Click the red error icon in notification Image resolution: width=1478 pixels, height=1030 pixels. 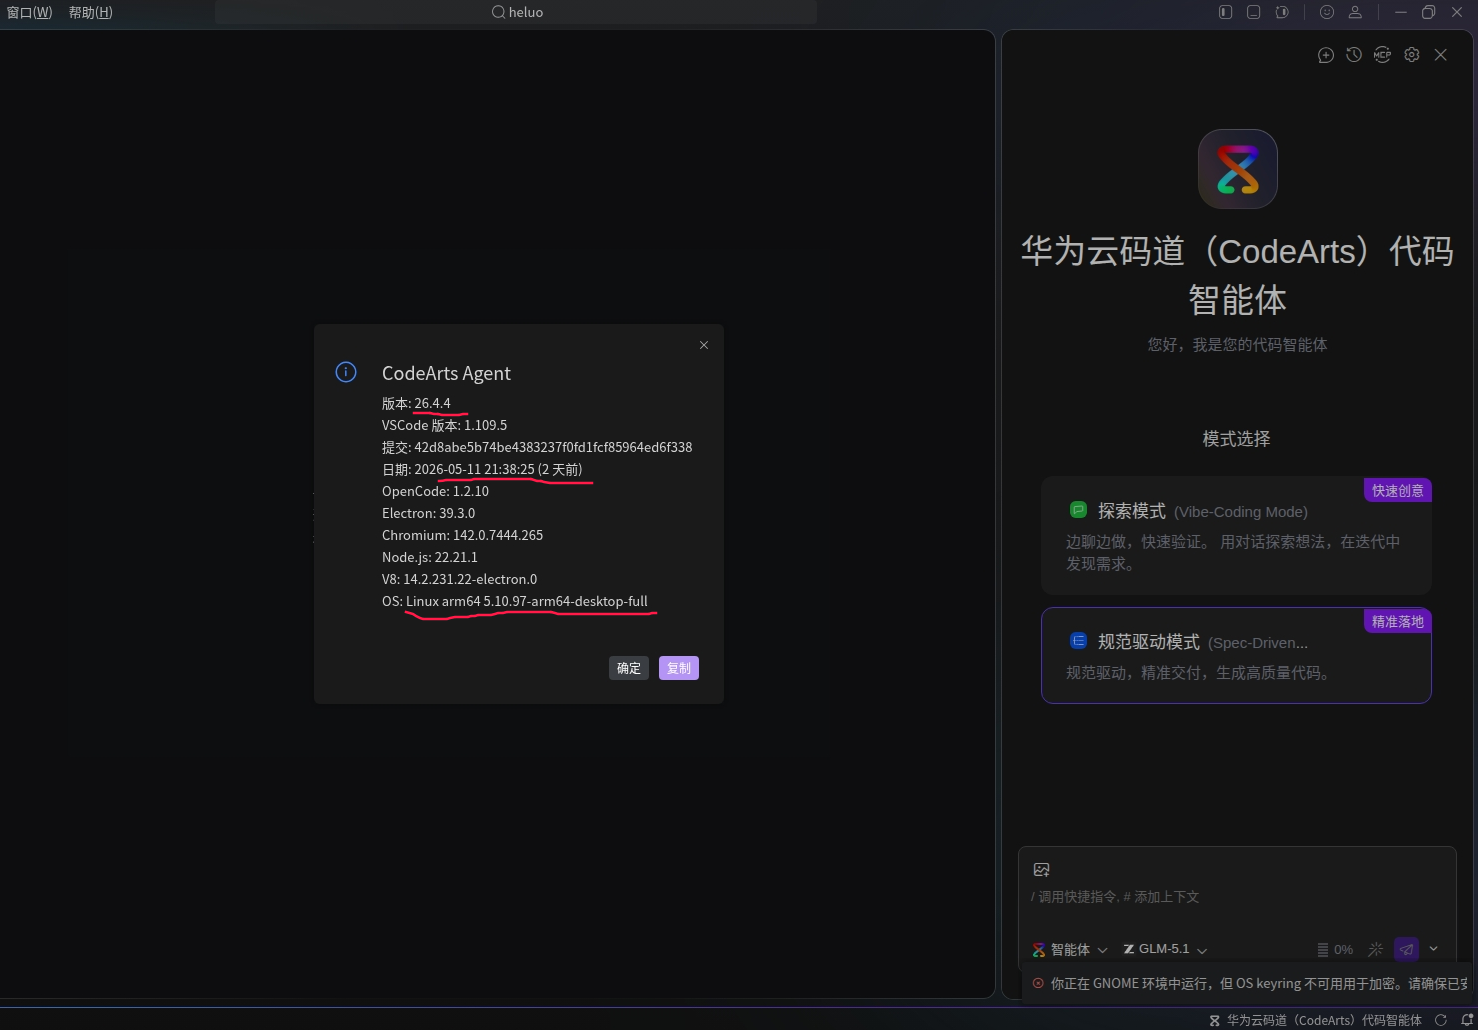tap(1038, 983)
